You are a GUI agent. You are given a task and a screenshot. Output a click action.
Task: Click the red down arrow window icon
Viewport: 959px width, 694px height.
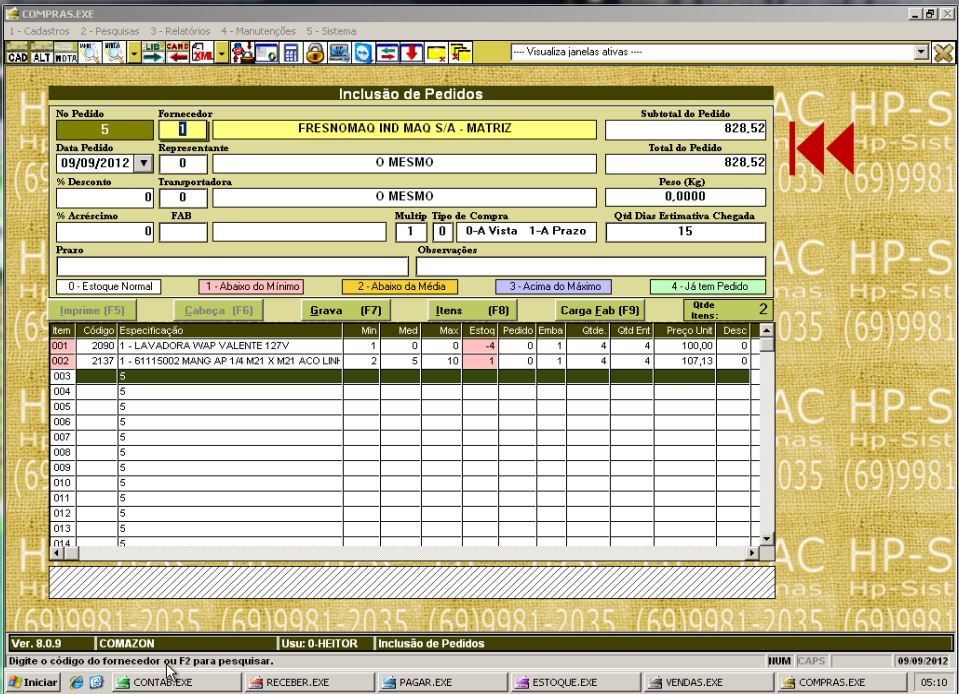coord(412,53)
